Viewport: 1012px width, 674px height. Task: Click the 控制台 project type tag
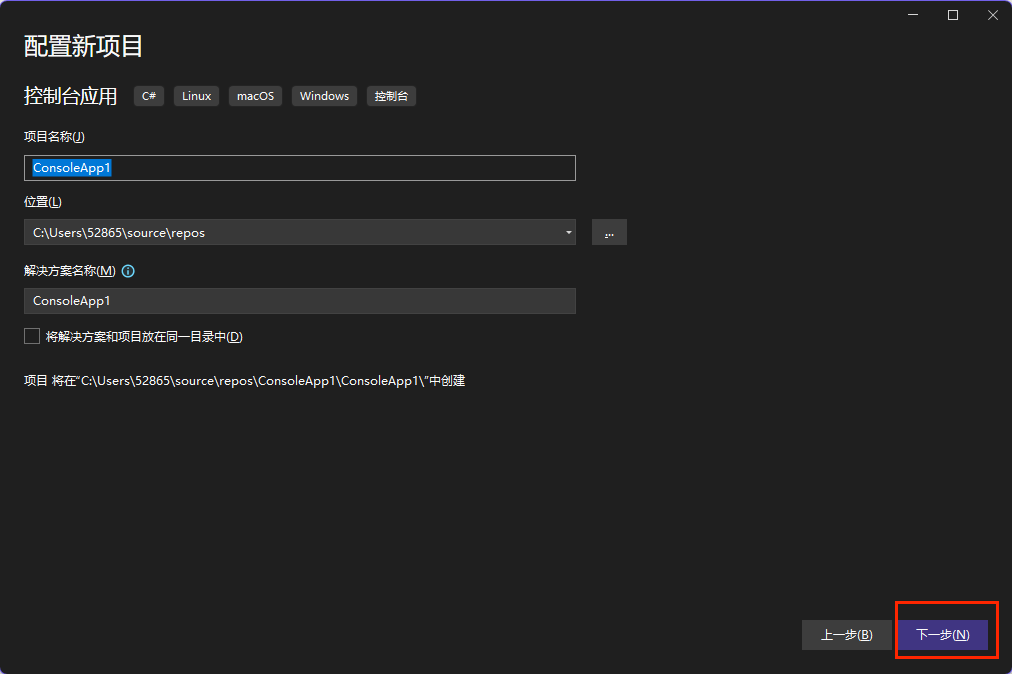click(x=391, y=96)
